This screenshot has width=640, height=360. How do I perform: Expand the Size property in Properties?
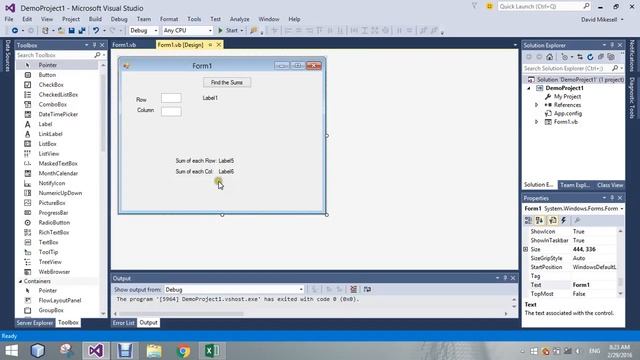pos(526,249)
